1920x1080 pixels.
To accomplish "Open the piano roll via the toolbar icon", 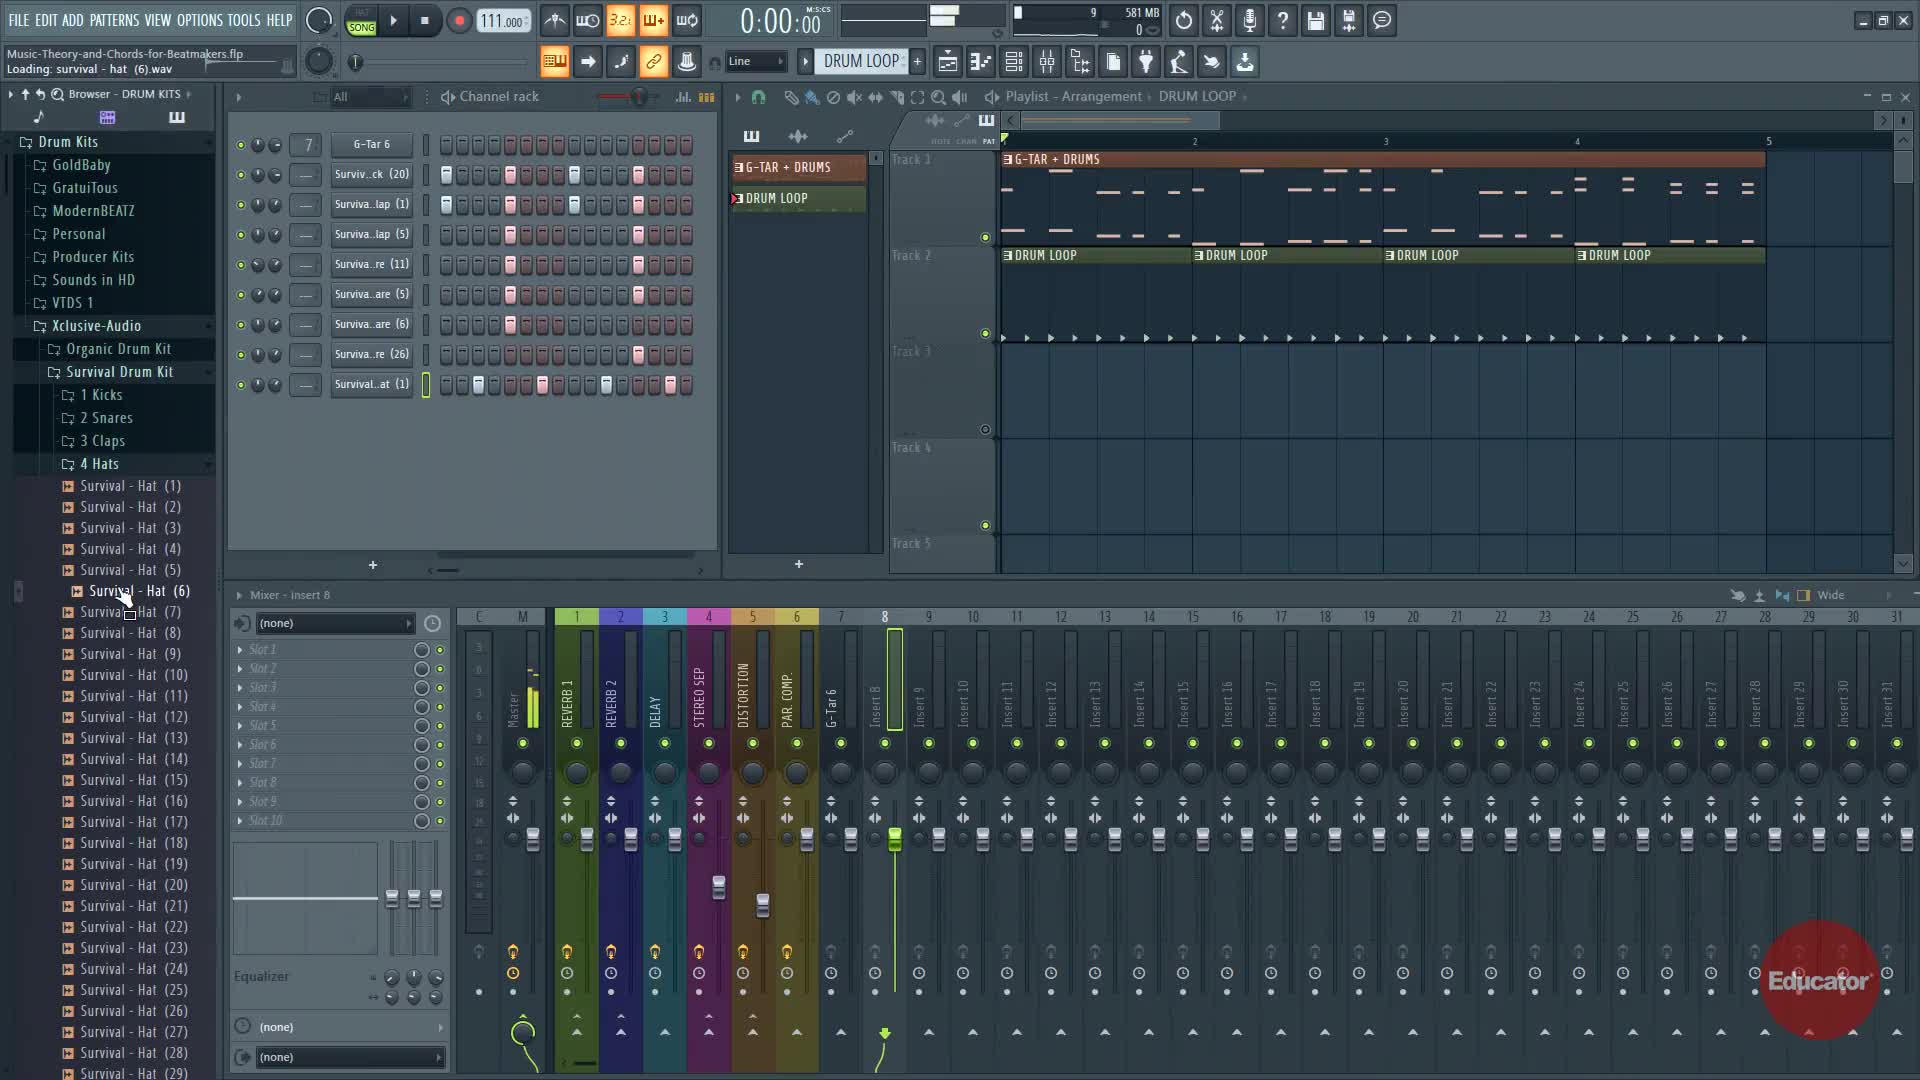I will click(981, 62).
